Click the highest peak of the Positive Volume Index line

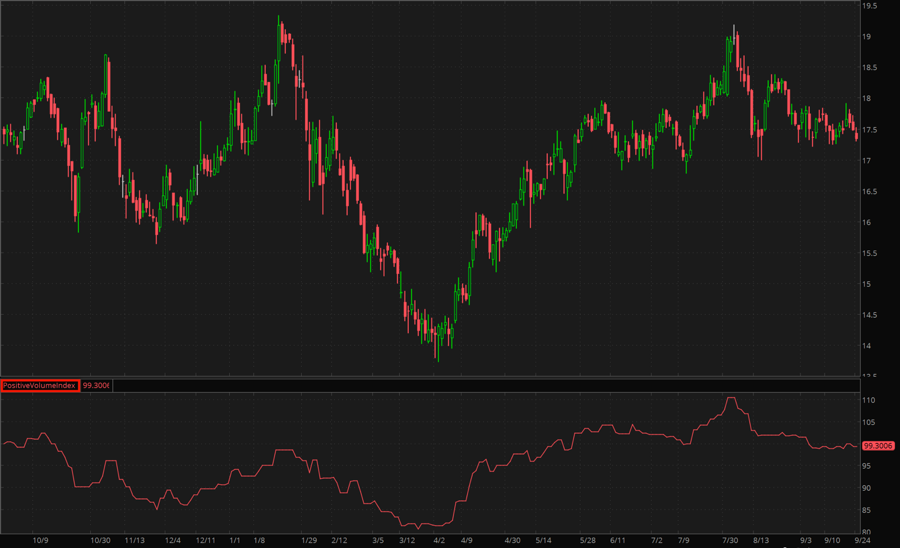[x=731, y=398]
